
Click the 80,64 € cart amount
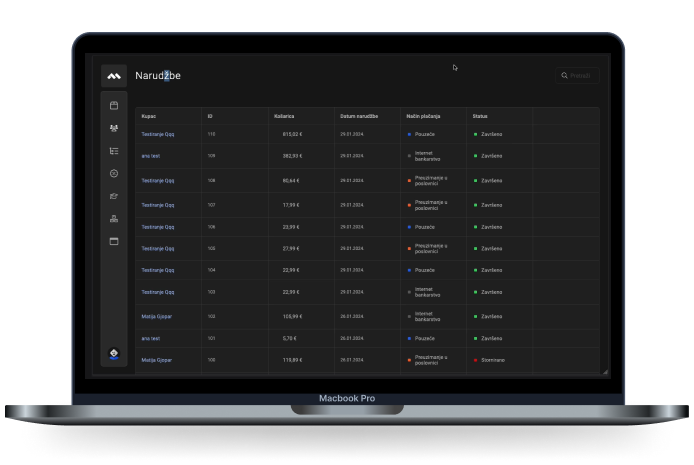click(x=291, y=181)
